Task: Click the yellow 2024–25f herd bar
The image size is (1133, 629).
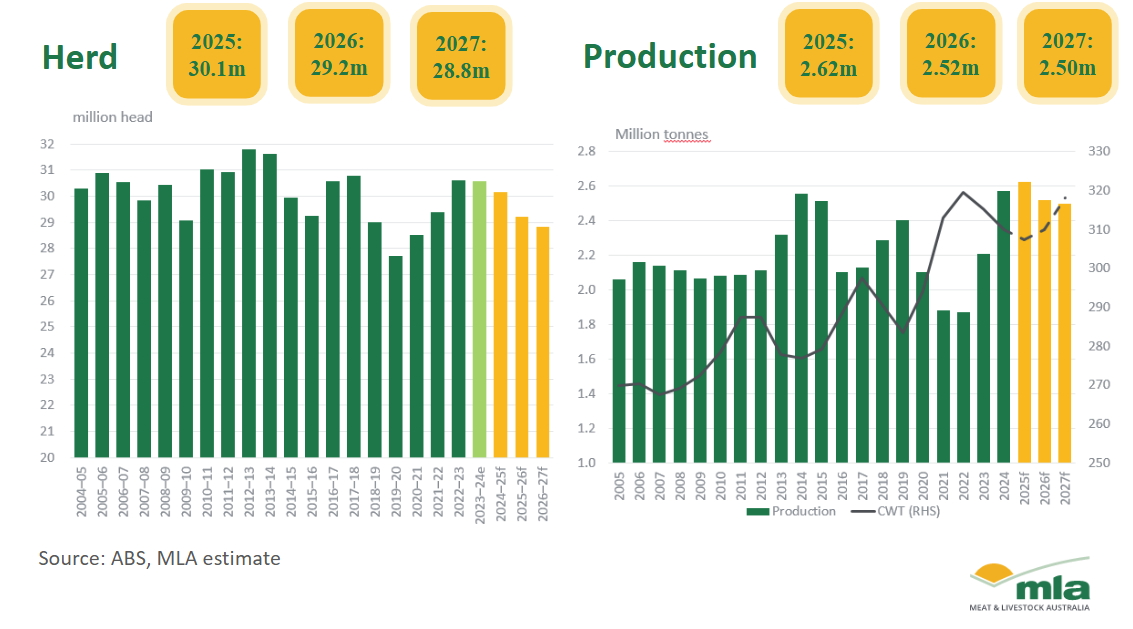Action: 500,325
